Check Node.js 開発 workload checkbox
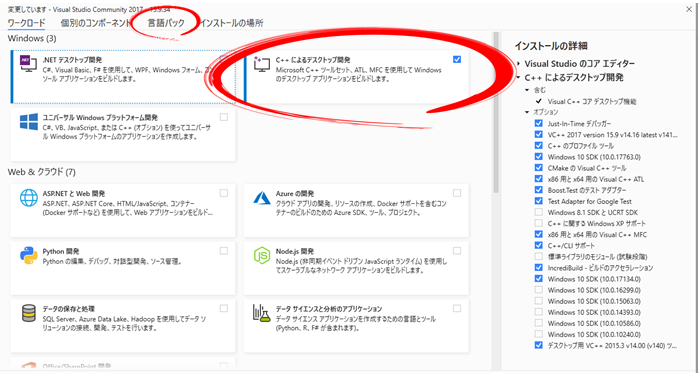The width and height of the screenshot is (698, 373). click(x=457, y=251)
